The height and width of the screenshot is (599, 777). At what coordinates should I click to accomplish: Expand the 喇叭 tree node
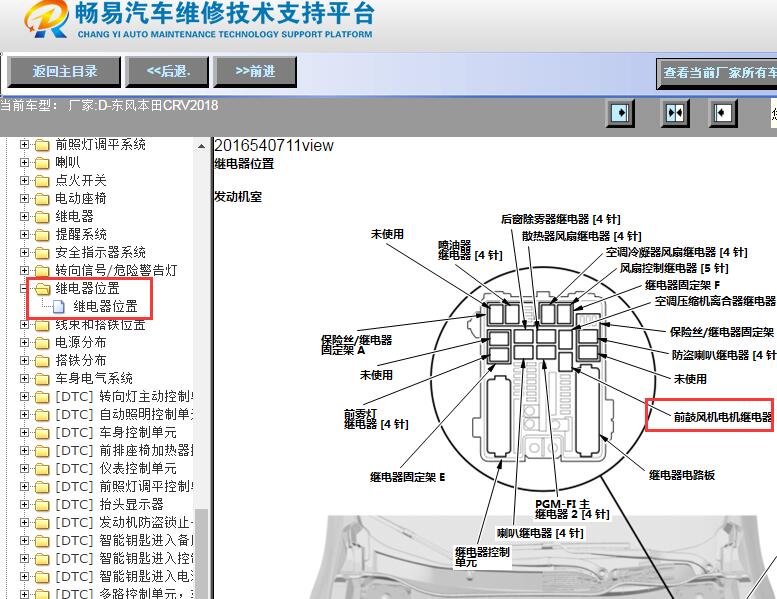pyautogui.click(x=24, y=163)
